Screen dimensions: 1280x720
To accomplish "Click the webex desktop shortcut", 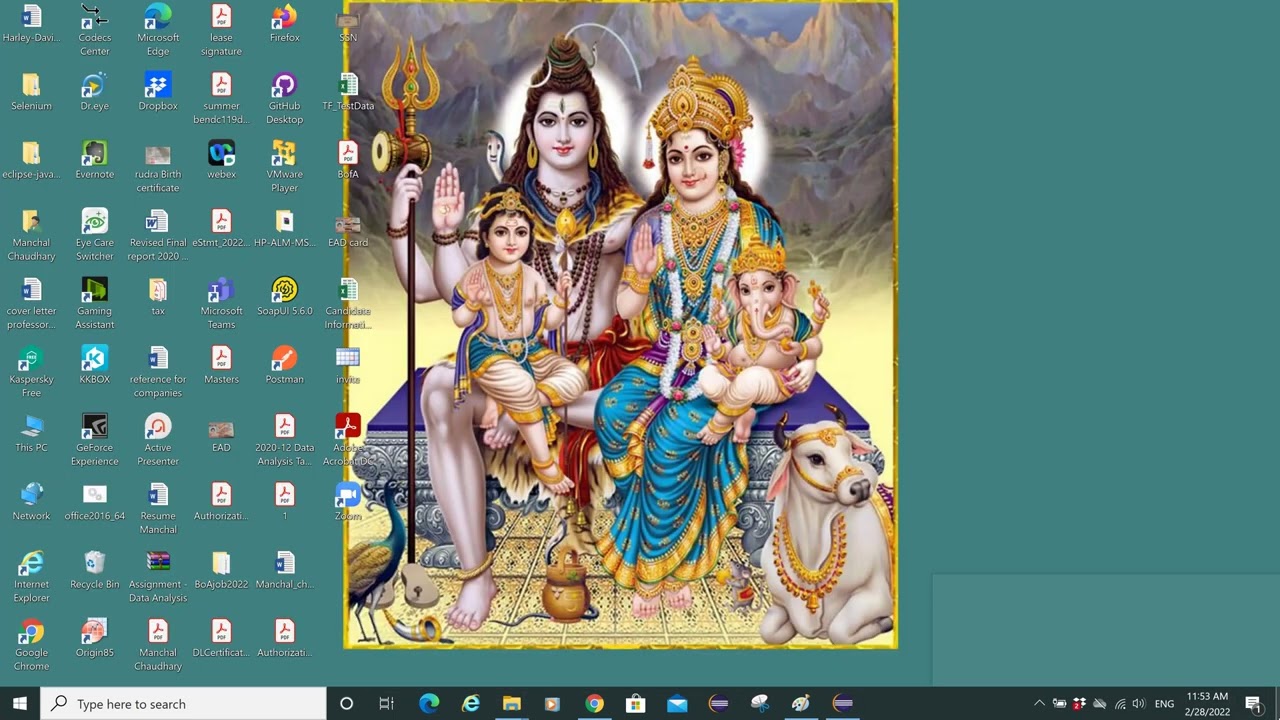I will point(221,160).
